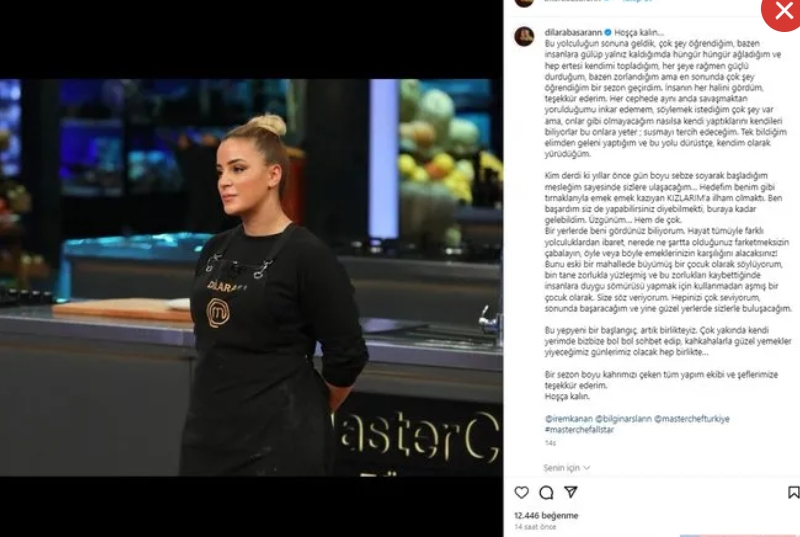Share the post via paper plane icon

tap(570, 492)
